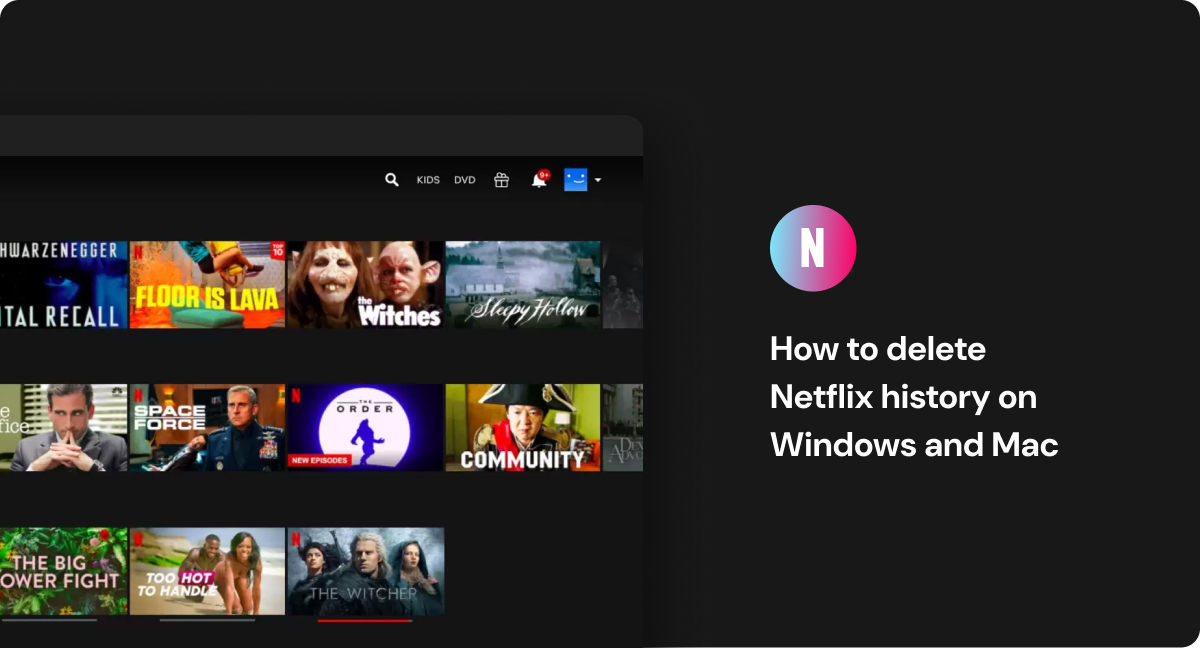Switch to the DVD section
The width and height of the screenshot is (1200, 648).
click(464, 179)
